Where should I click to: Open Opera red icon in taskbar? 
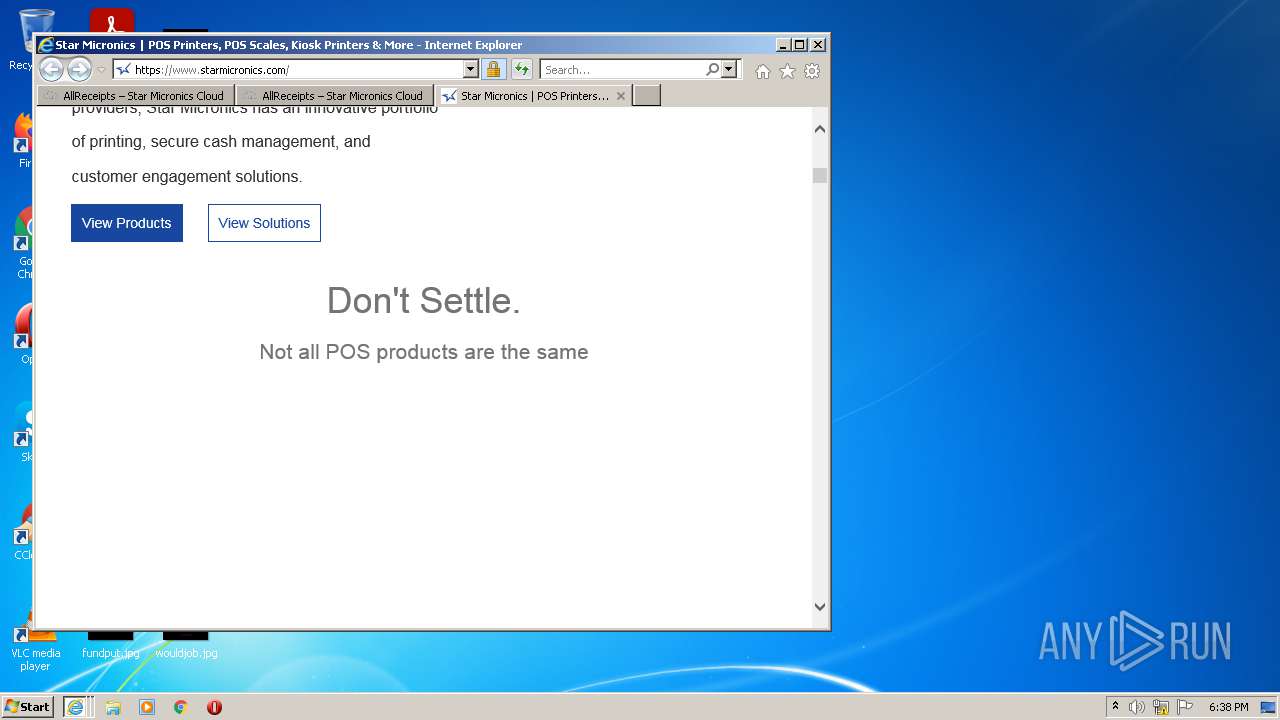(214, 707)
